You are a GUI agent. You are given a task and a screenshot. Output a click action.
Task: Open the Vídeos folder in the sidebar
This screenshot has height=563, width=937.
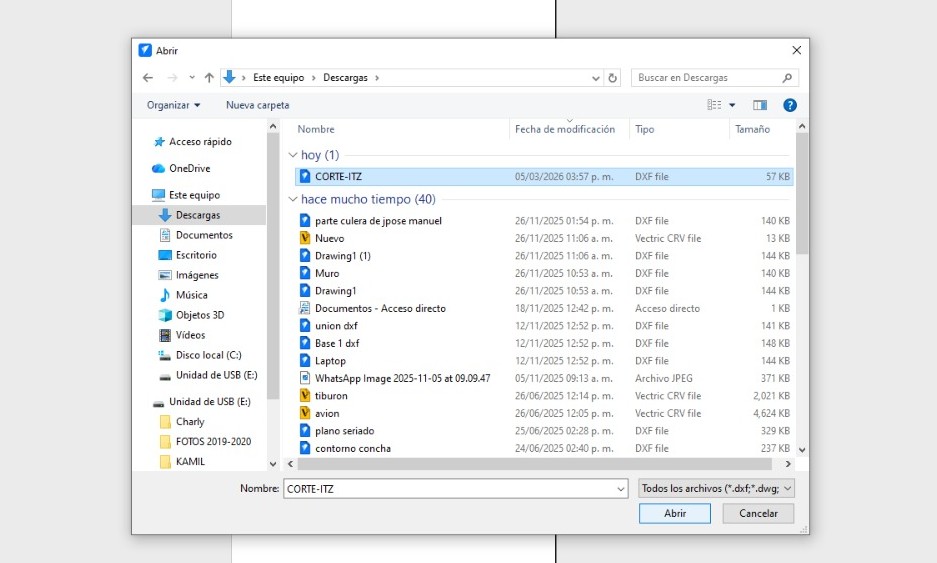point(182,335)
